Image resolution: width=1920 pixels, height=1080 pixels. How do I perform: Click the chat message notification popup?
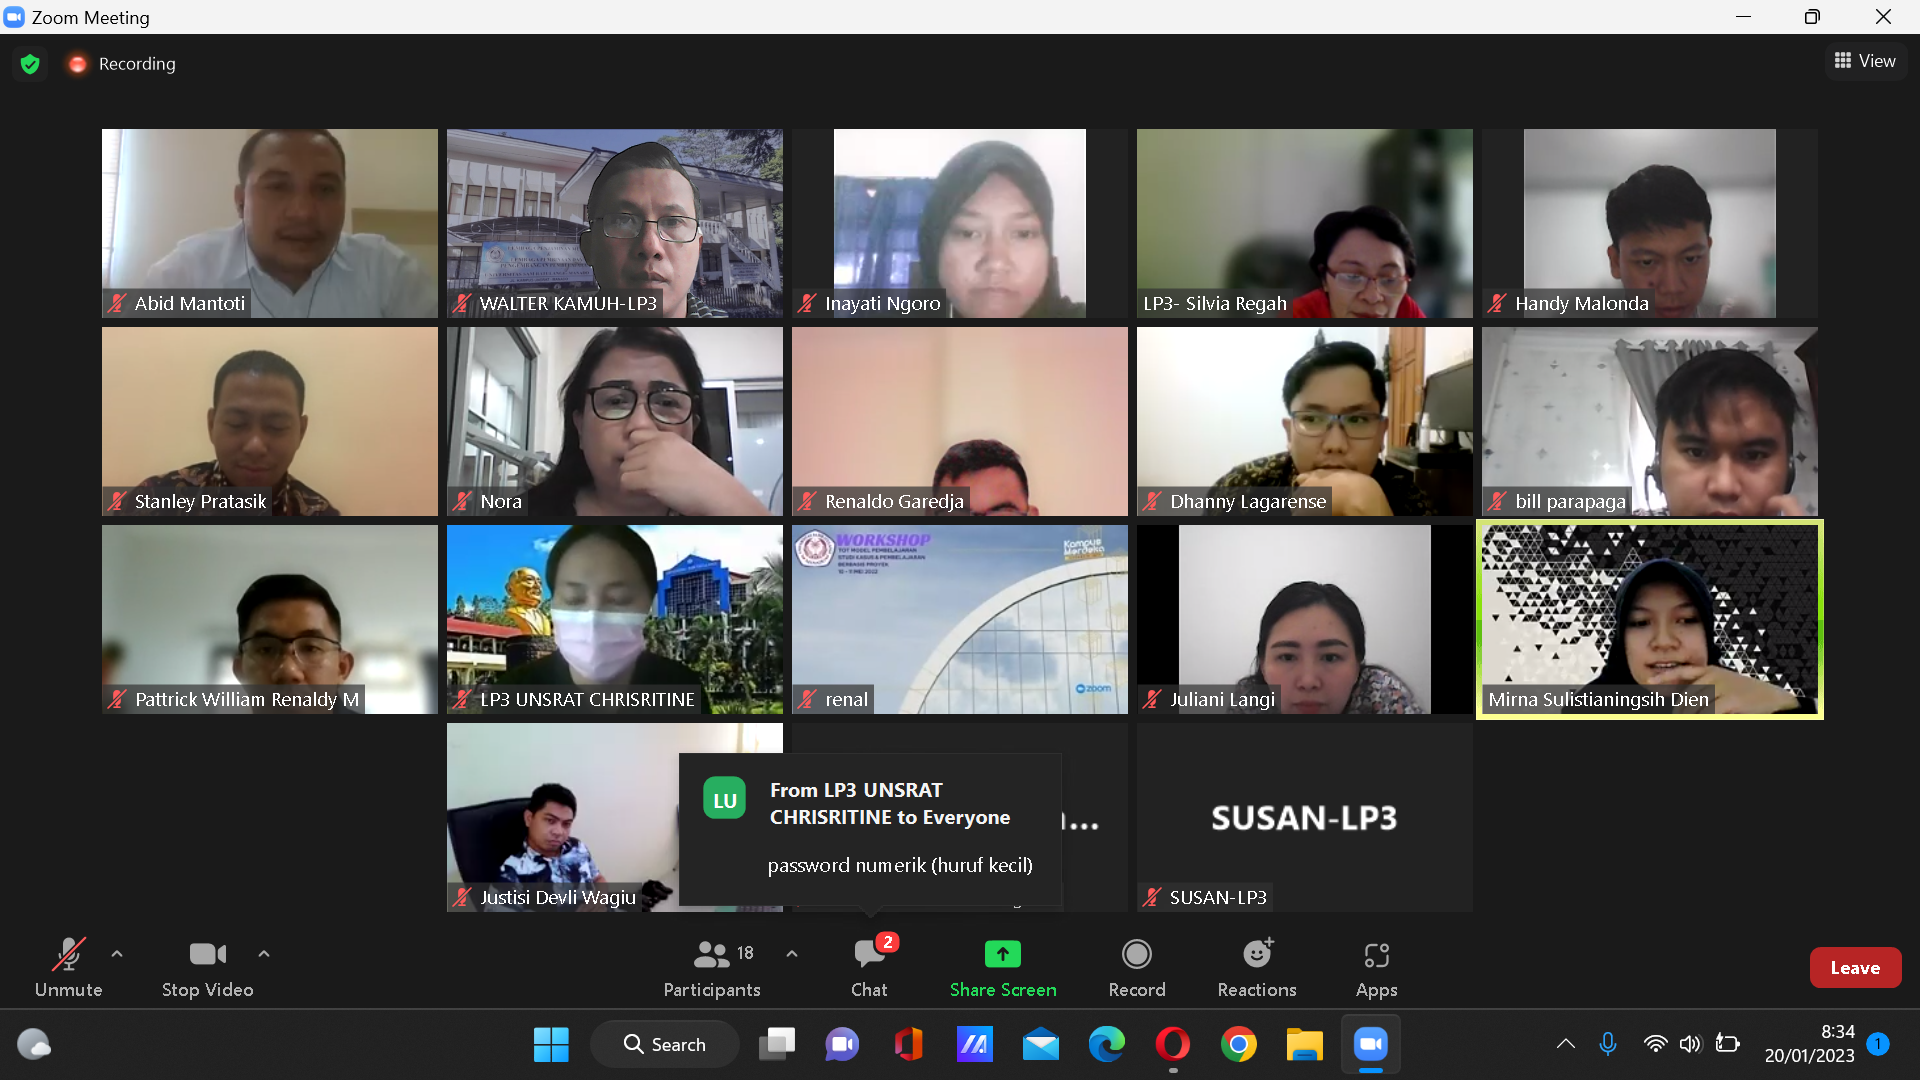870,830
